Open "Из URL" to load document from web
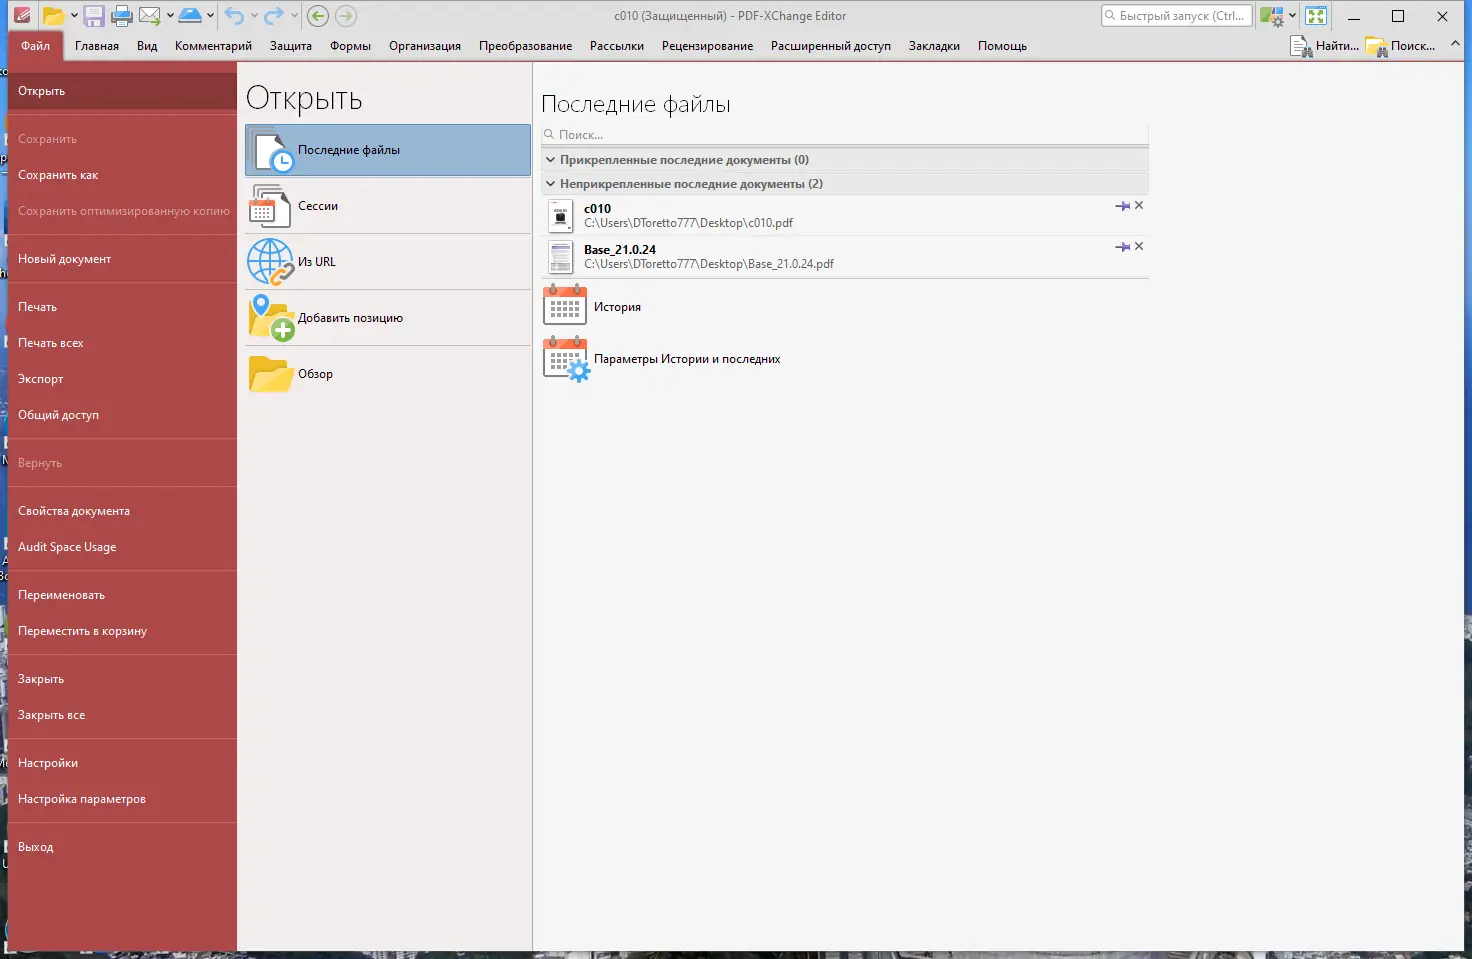This screenshot has height=959, width=1472. click(x=317, y=261)
